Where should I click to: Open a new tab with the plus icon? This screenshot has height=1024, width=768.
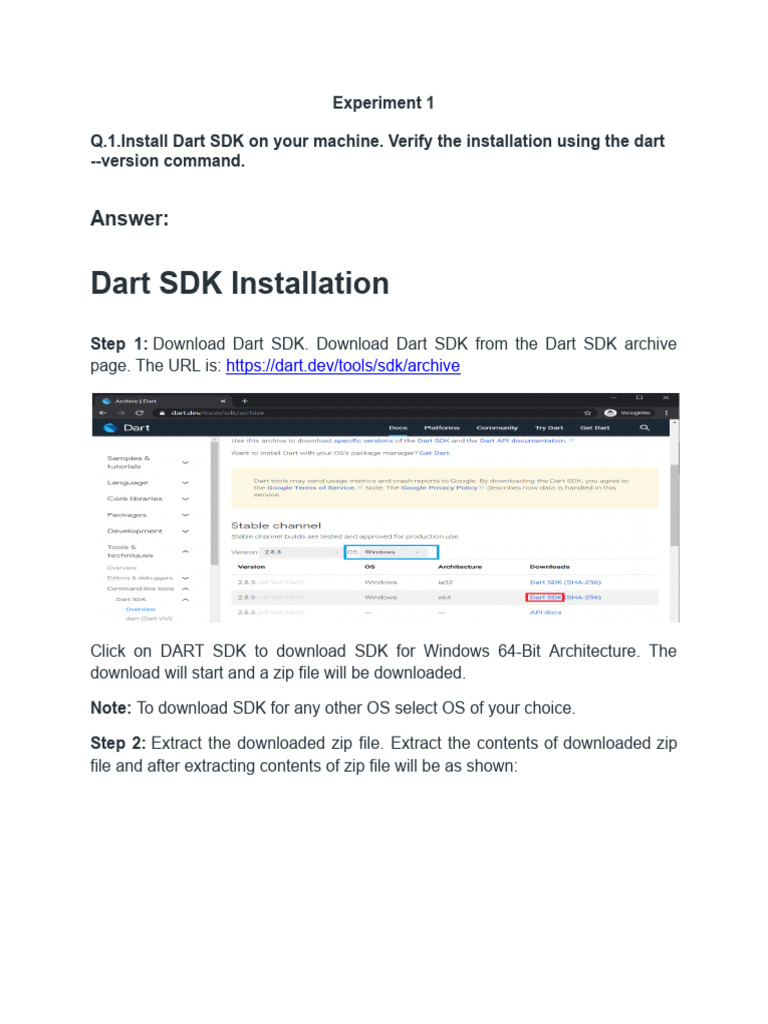(x=245, y=401)
